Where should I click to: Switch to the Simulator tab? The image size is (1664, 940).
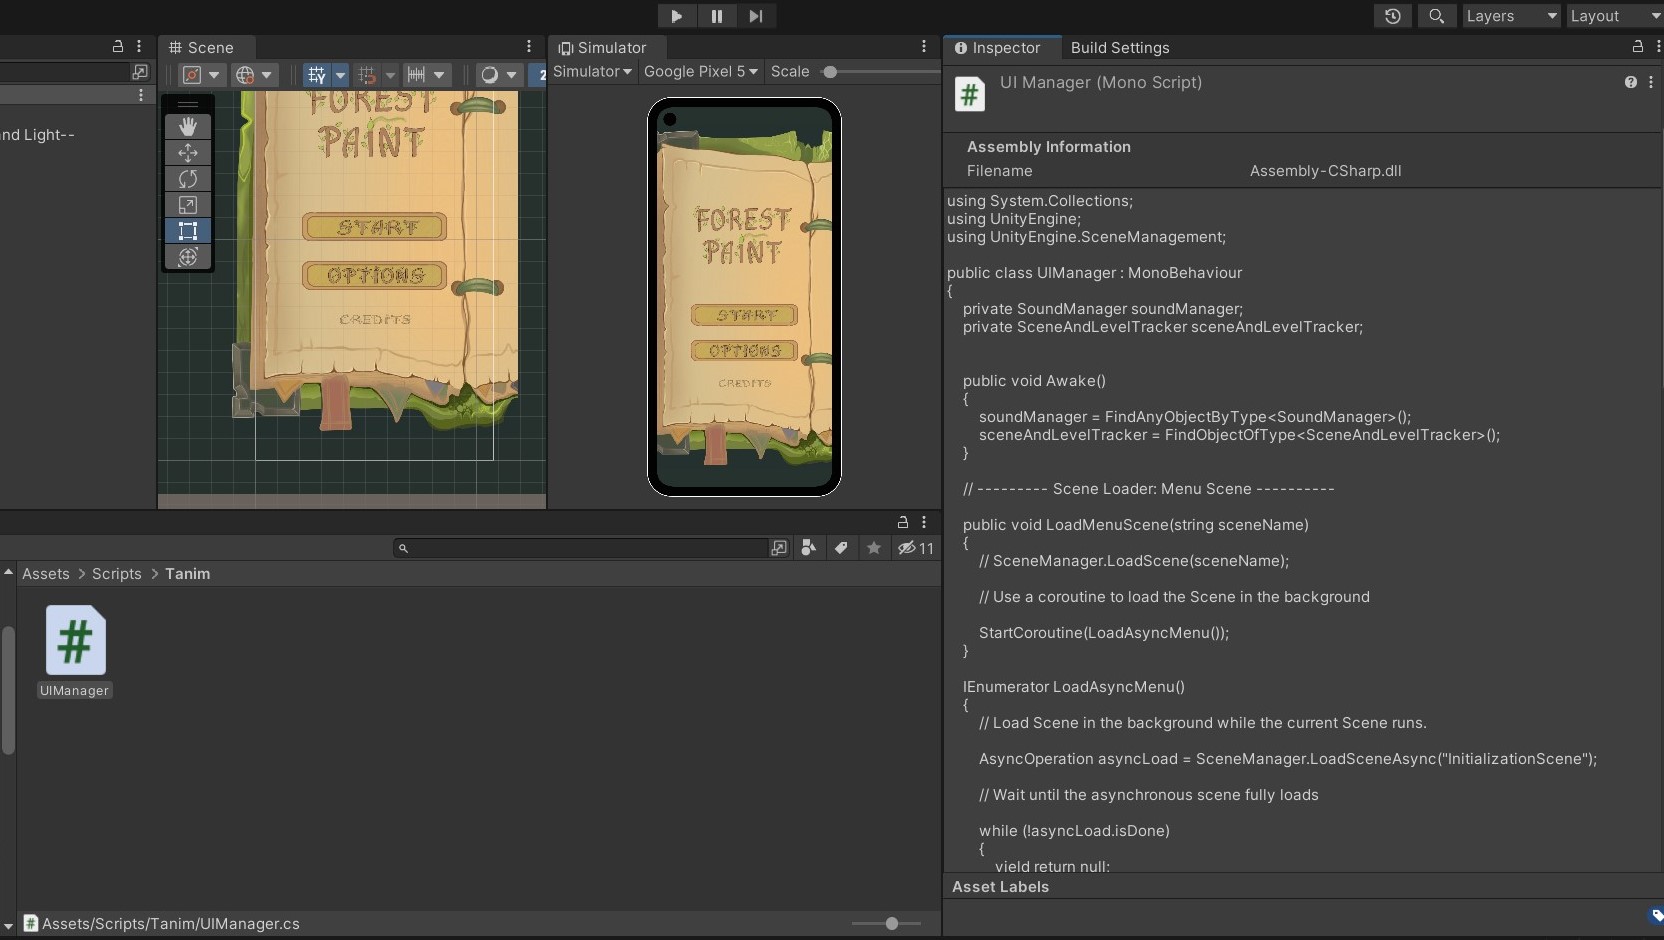[603, 48]
